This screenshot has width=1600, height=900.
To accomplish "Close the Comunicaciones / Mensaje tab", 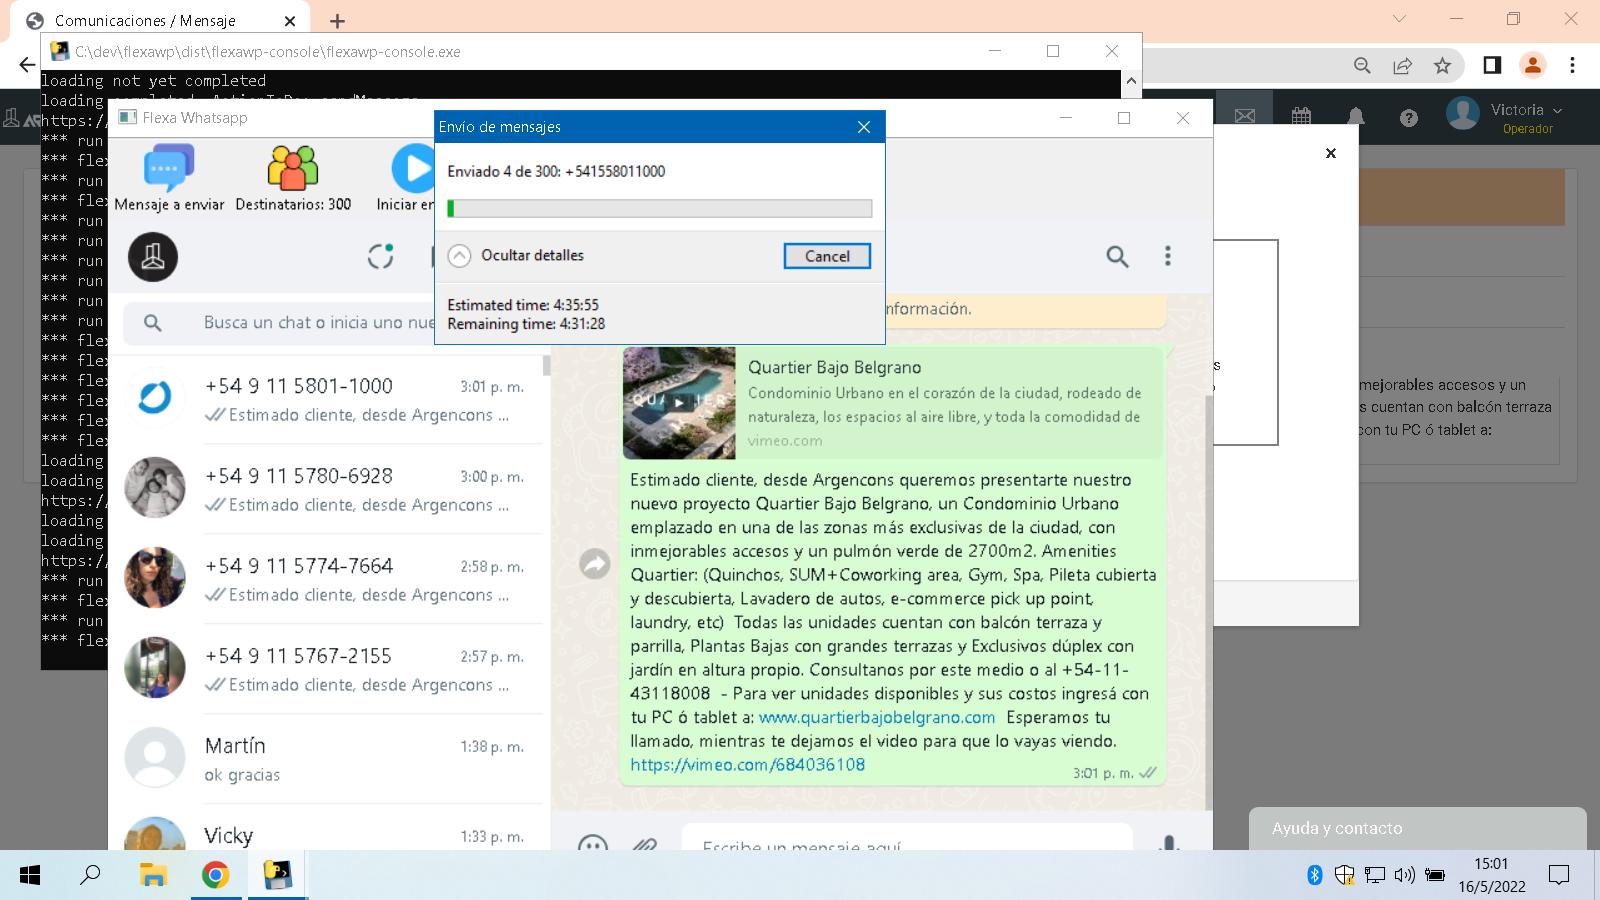I will (x=290, y=21).
